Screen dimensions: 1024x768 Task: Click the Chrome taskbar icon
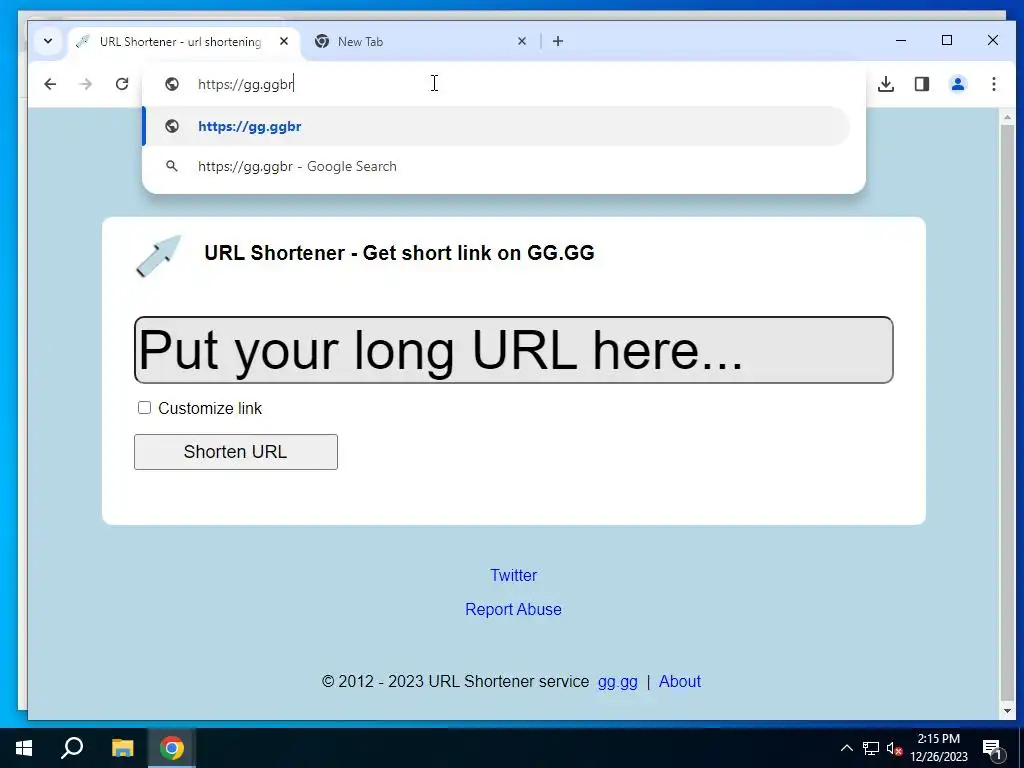[172, 748]
